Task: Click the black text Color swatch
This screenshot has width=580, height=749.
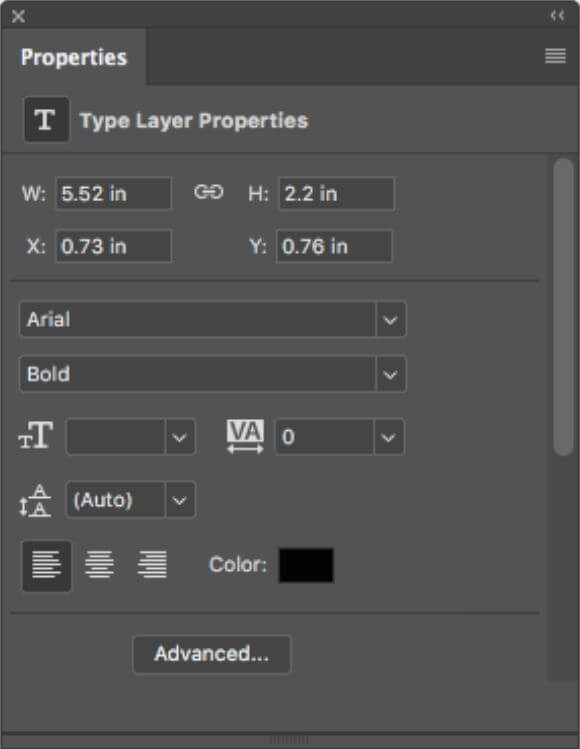Action: coord(306,565)
